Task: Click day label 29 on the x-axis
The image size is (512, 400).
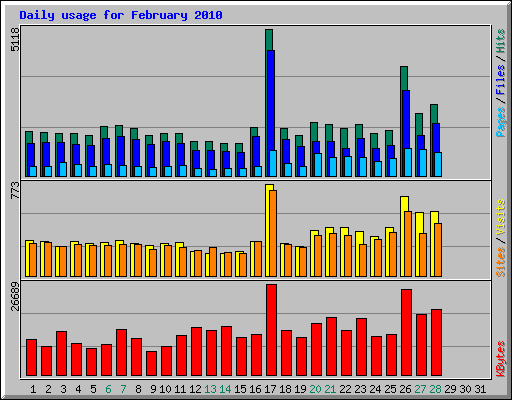Action: (450, 389)
